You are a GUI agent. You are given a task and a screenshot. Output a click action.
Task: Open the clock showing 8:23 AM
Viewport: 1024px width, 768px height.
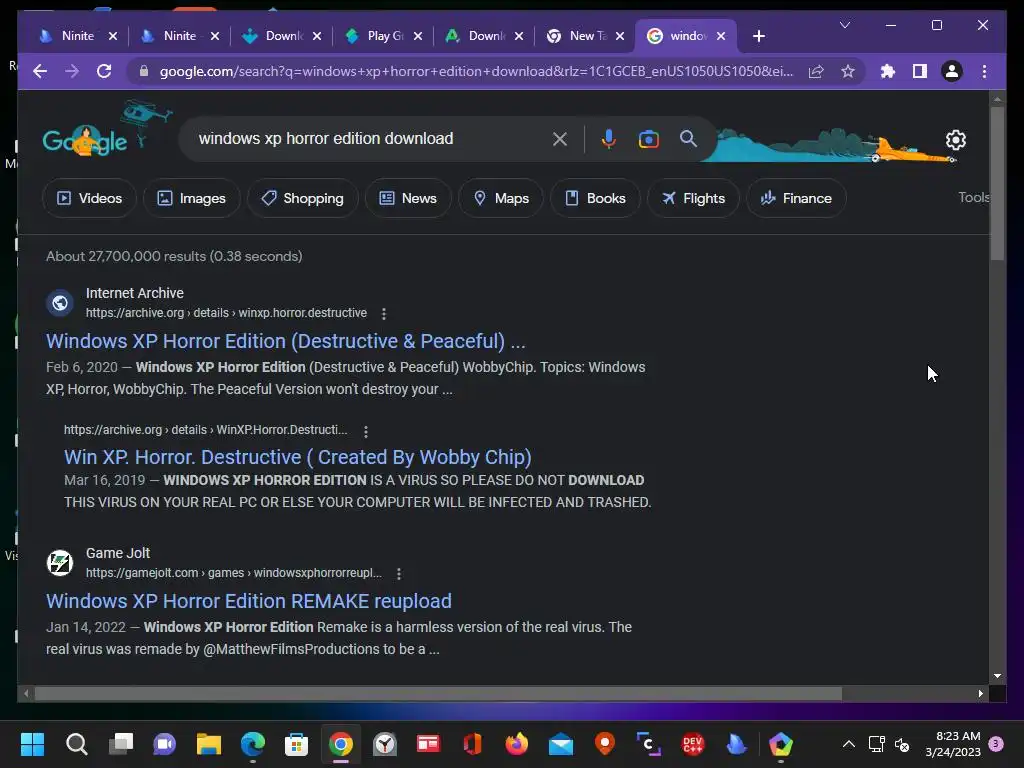point(953,744)
